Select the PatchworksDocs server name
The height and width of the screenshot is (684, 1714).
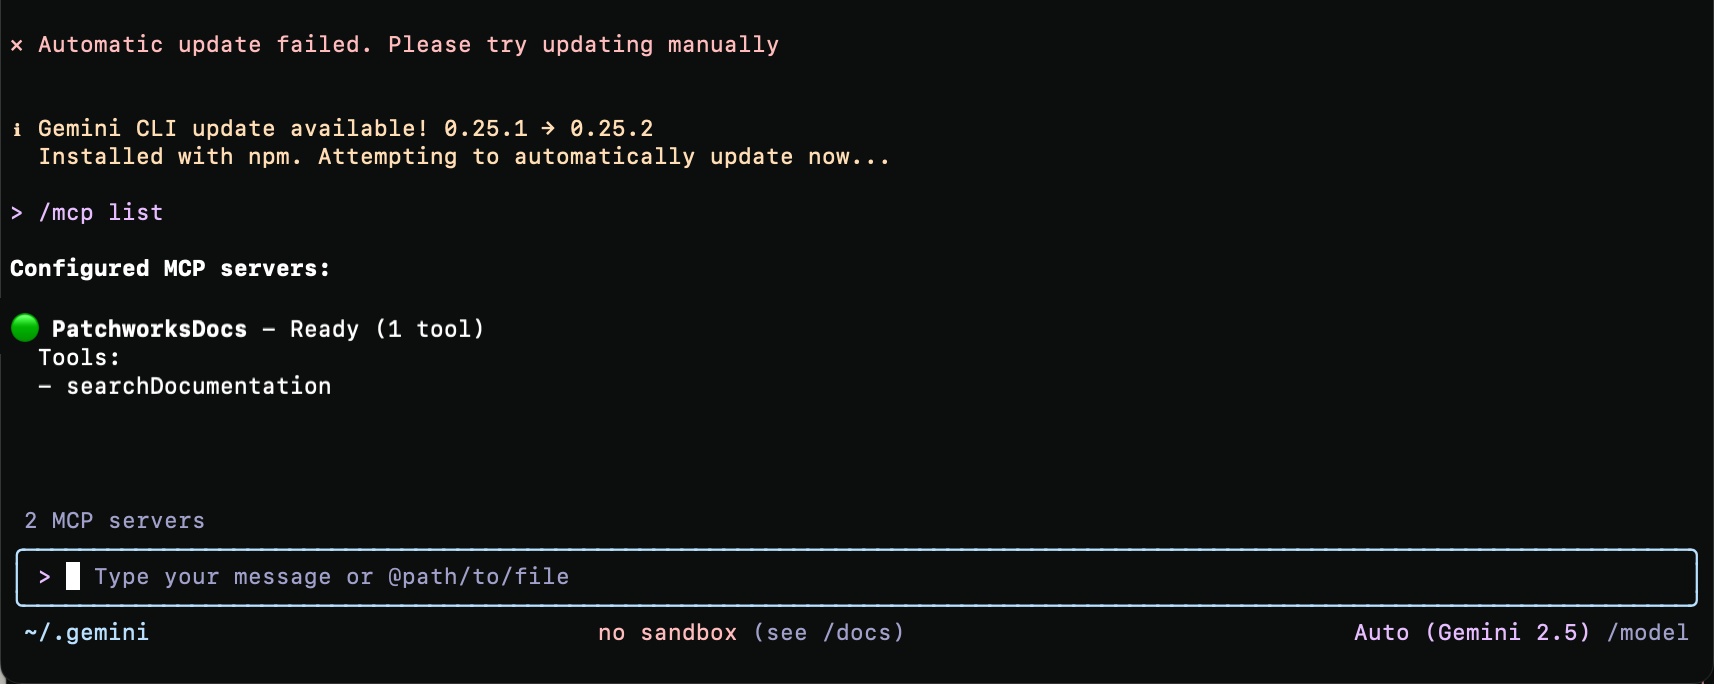tap(149, 329)
